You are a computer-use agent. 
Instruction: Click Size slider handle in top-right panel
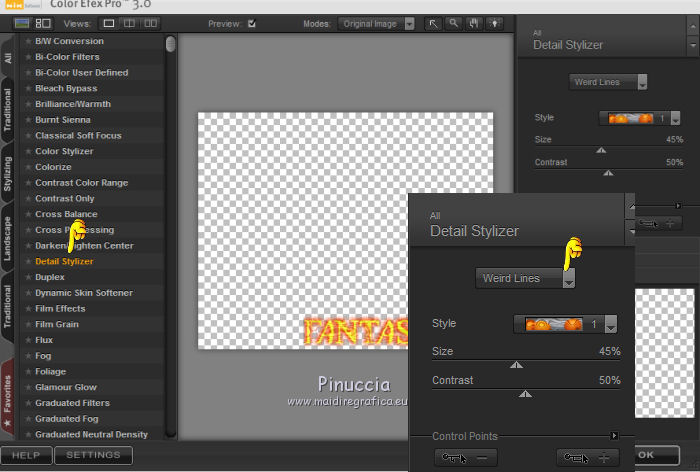pyautogui.click(x=601, y=150)
